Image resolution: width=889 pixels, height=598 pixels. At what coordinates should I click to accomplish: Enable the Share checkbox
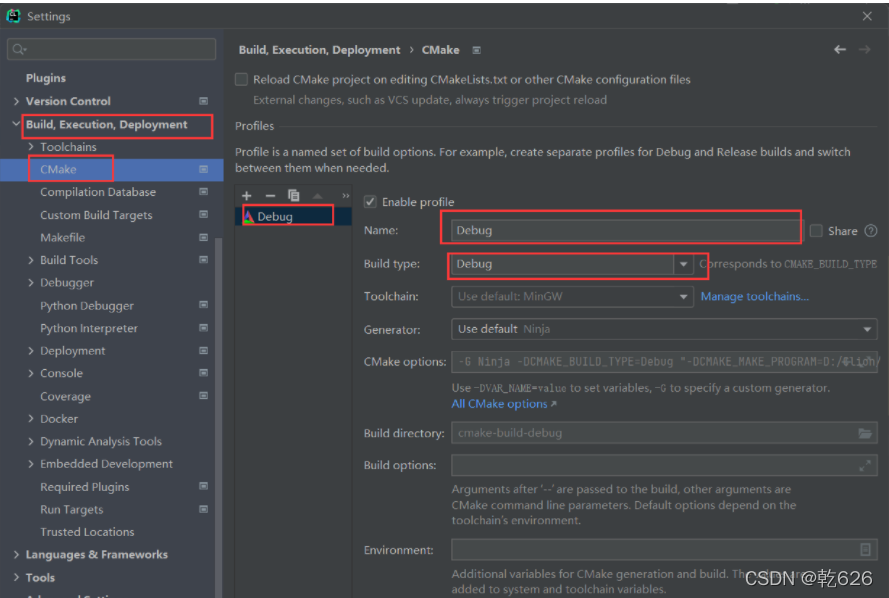[817, 231]
